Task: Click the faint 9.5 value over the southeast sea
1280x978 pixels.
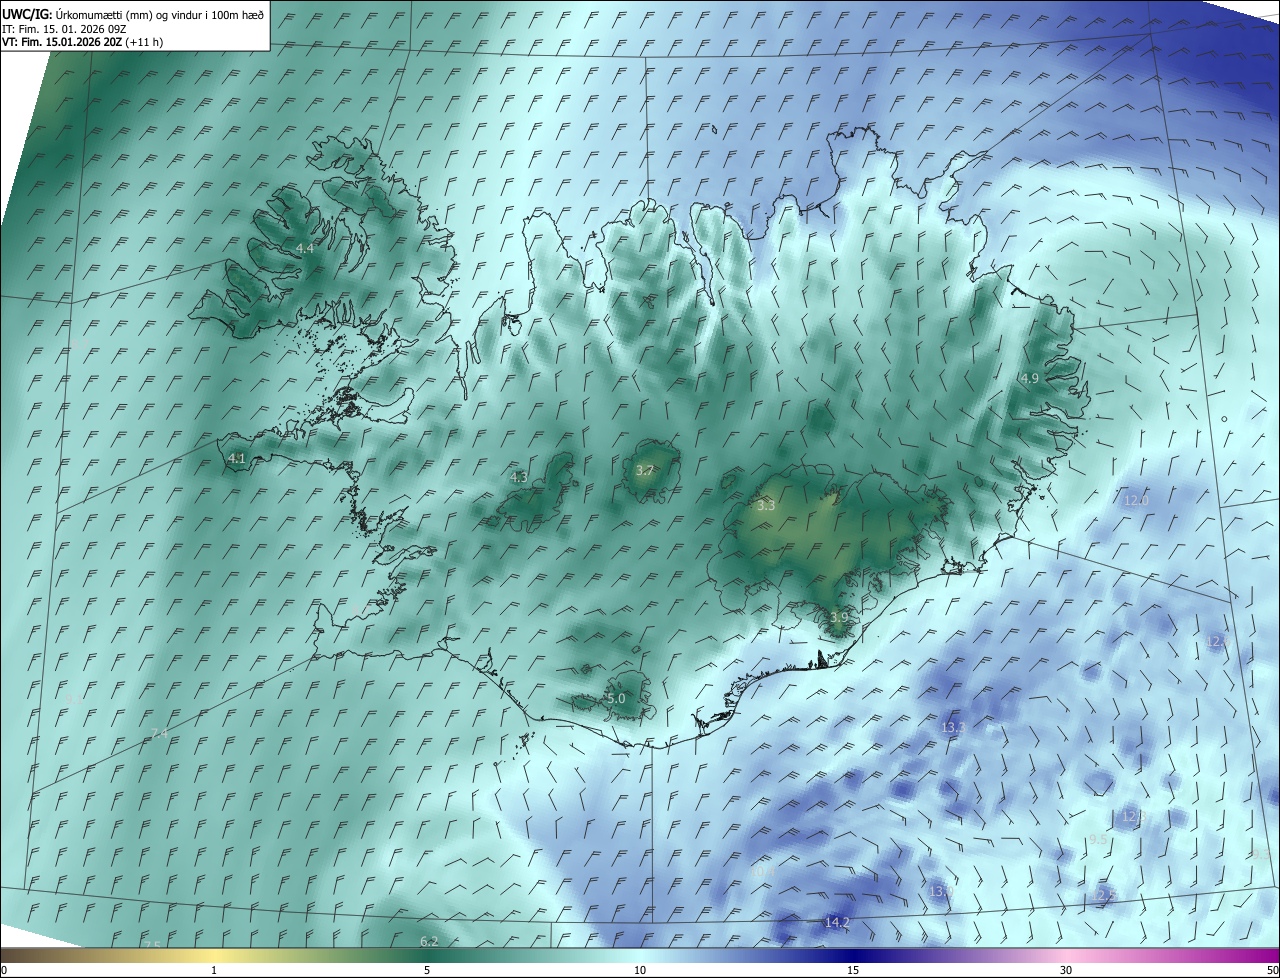Action: [x=1098, y=840]
